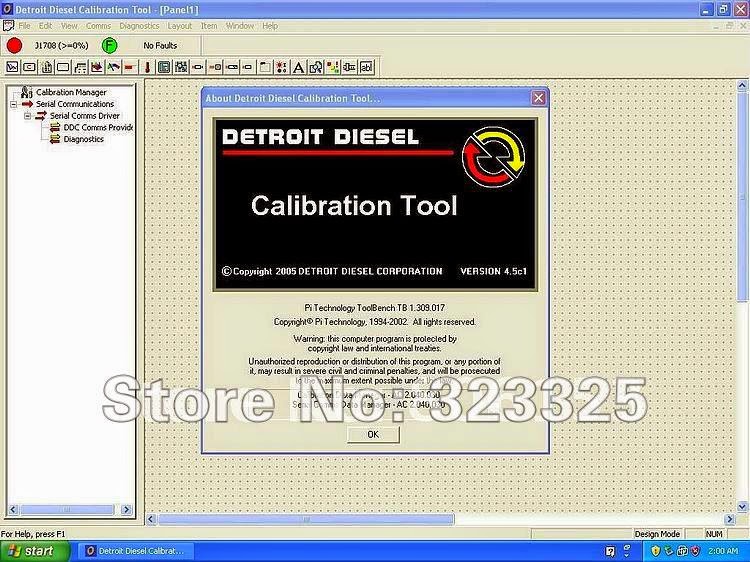This screenshot has height=562, width=750.
Task: Click design area horizontal scrollbar left arrow
Action: click(x=151, y=519)
